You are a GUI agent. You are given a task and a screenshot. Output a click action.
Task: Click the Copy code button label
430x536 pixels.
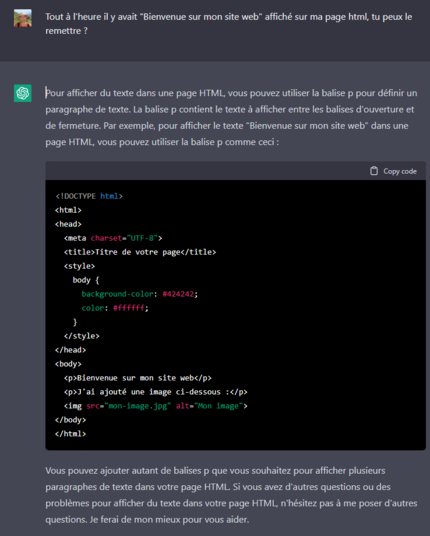click(x=400, y=171)
